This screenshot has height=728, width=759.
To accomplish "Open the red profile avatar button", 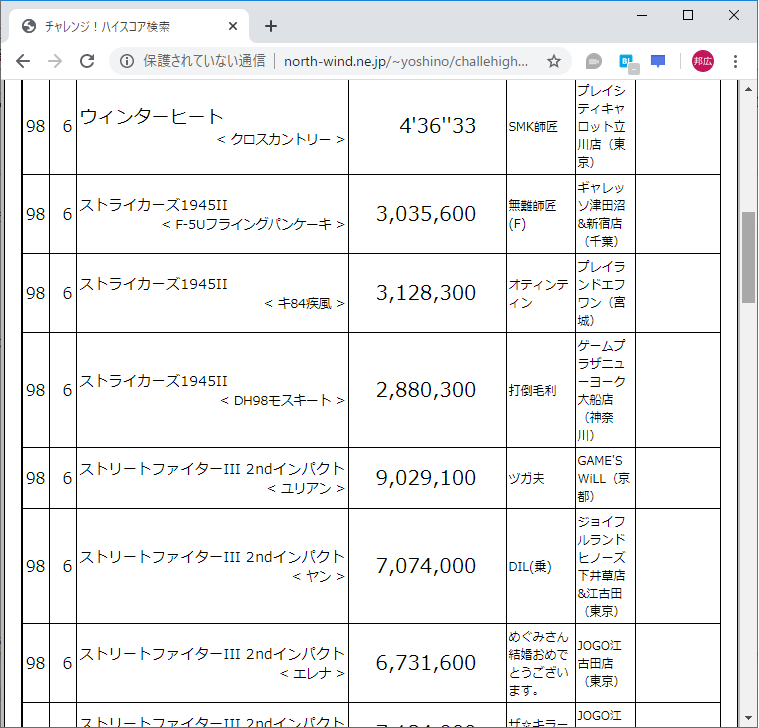I will point(702,61).
